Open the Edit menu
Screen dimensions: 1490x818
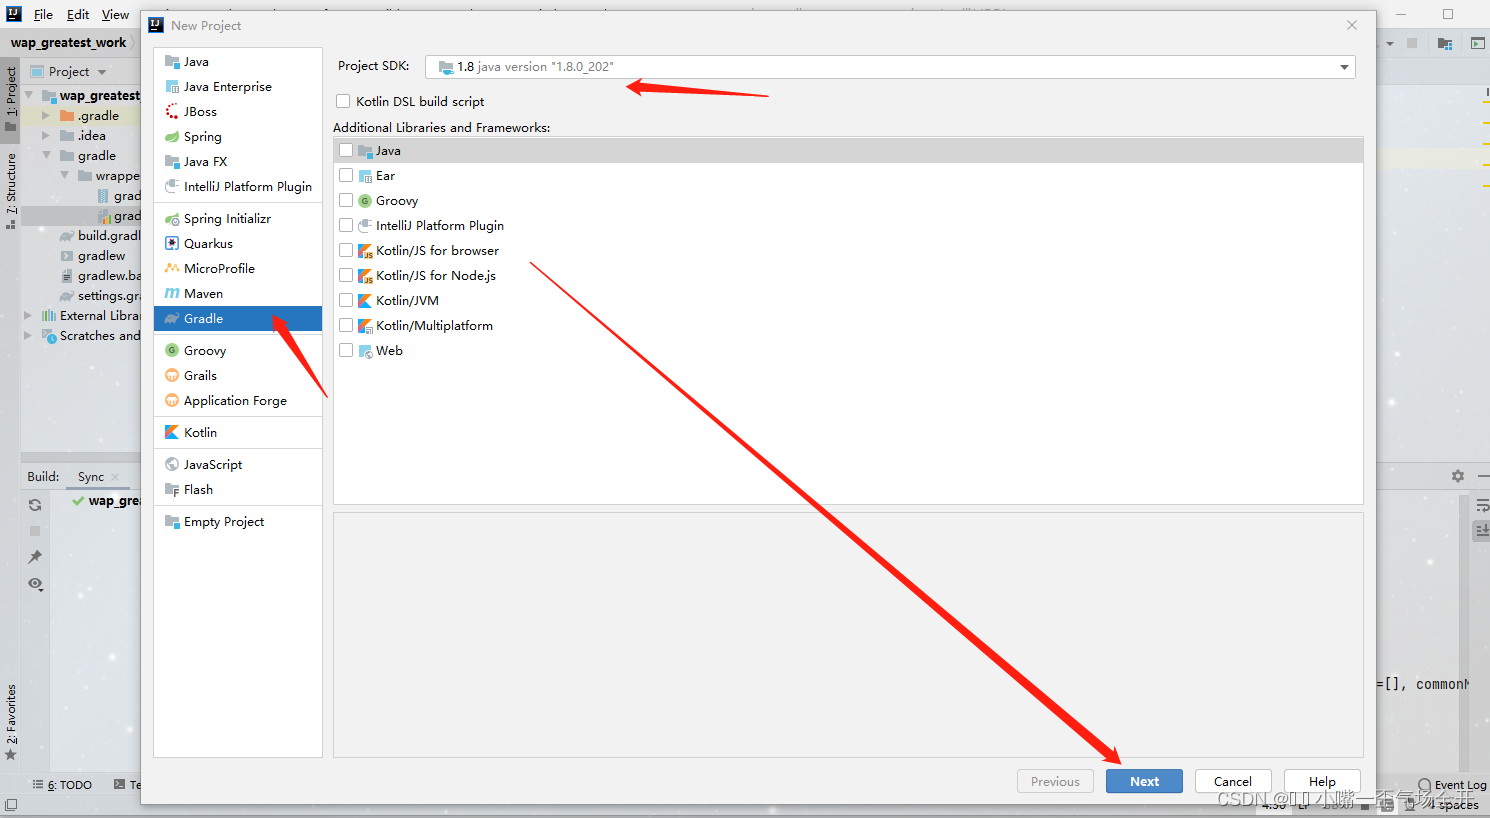pos(78,15)
